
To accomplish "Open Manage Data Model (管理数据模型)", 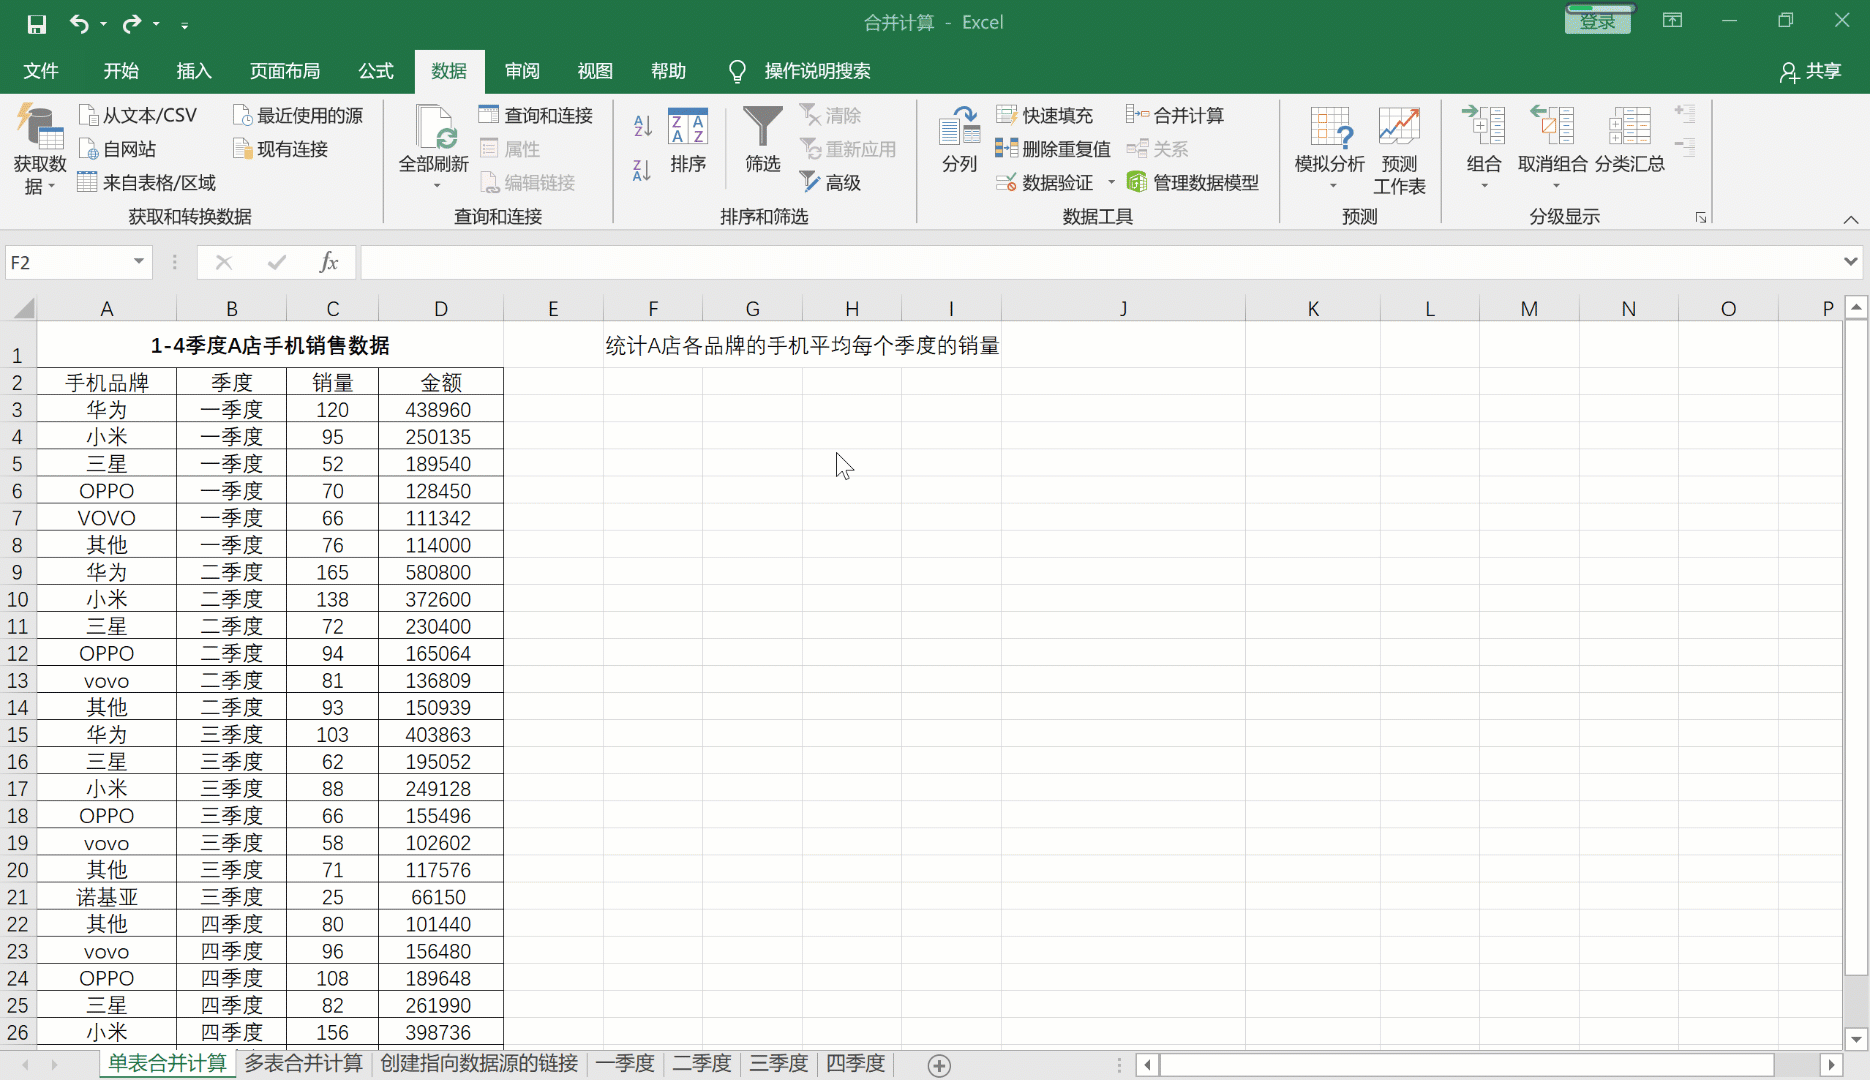I will click(1192, 183).
